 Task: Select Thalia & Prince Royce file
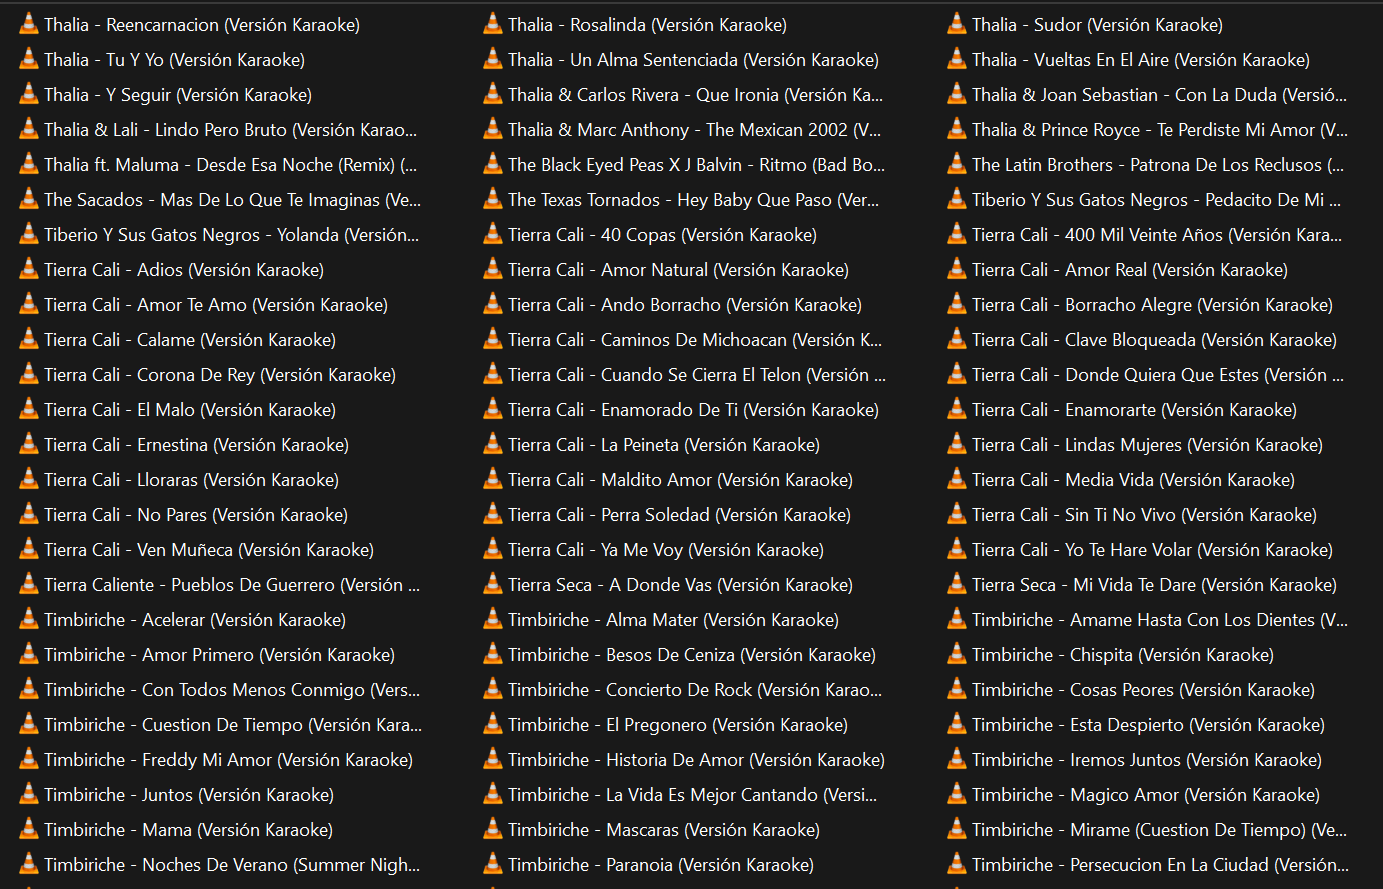click(x=1159, y=130)
